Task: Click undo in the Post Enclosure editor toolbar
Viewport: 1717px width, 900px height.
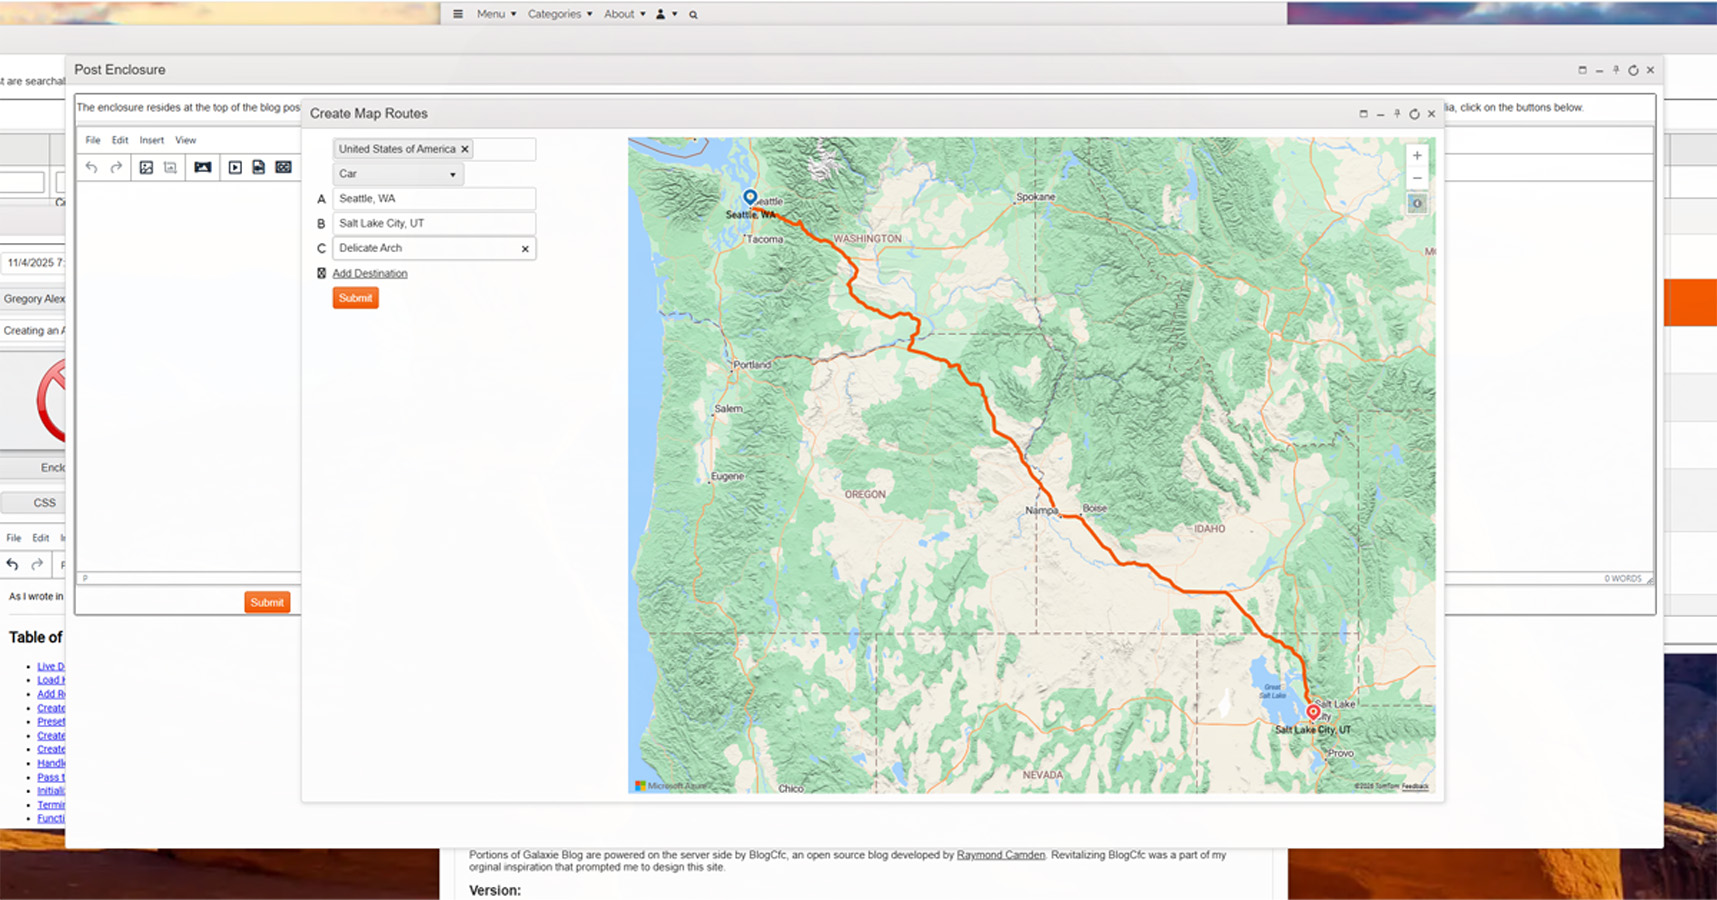Action: [92, 168]
